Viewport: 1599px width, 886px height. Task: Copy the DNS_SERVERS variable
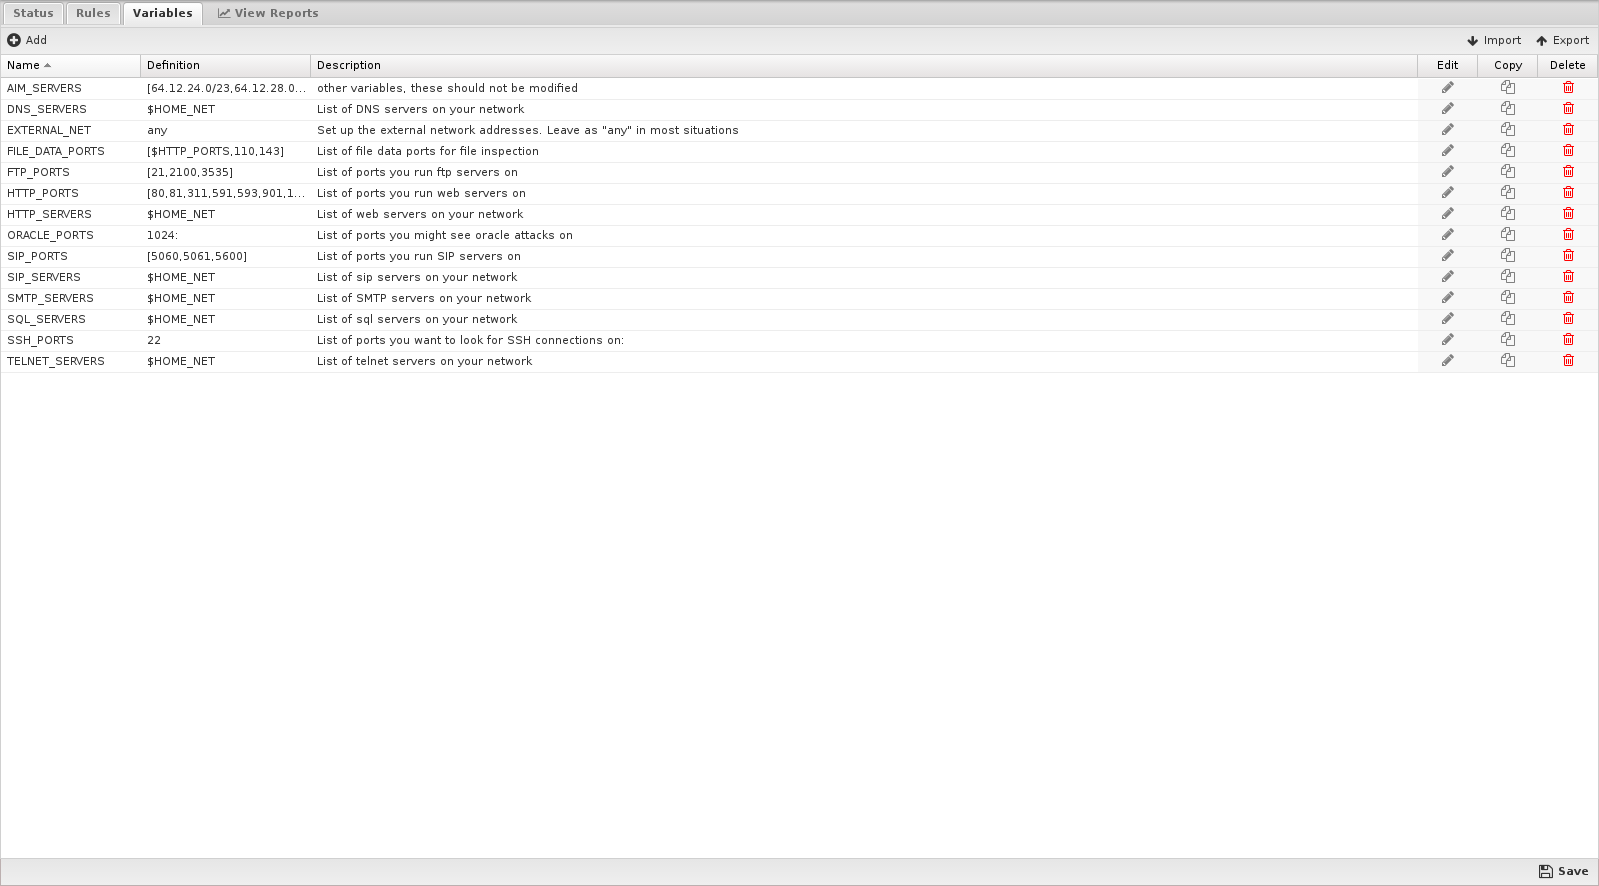[1507, 109]
